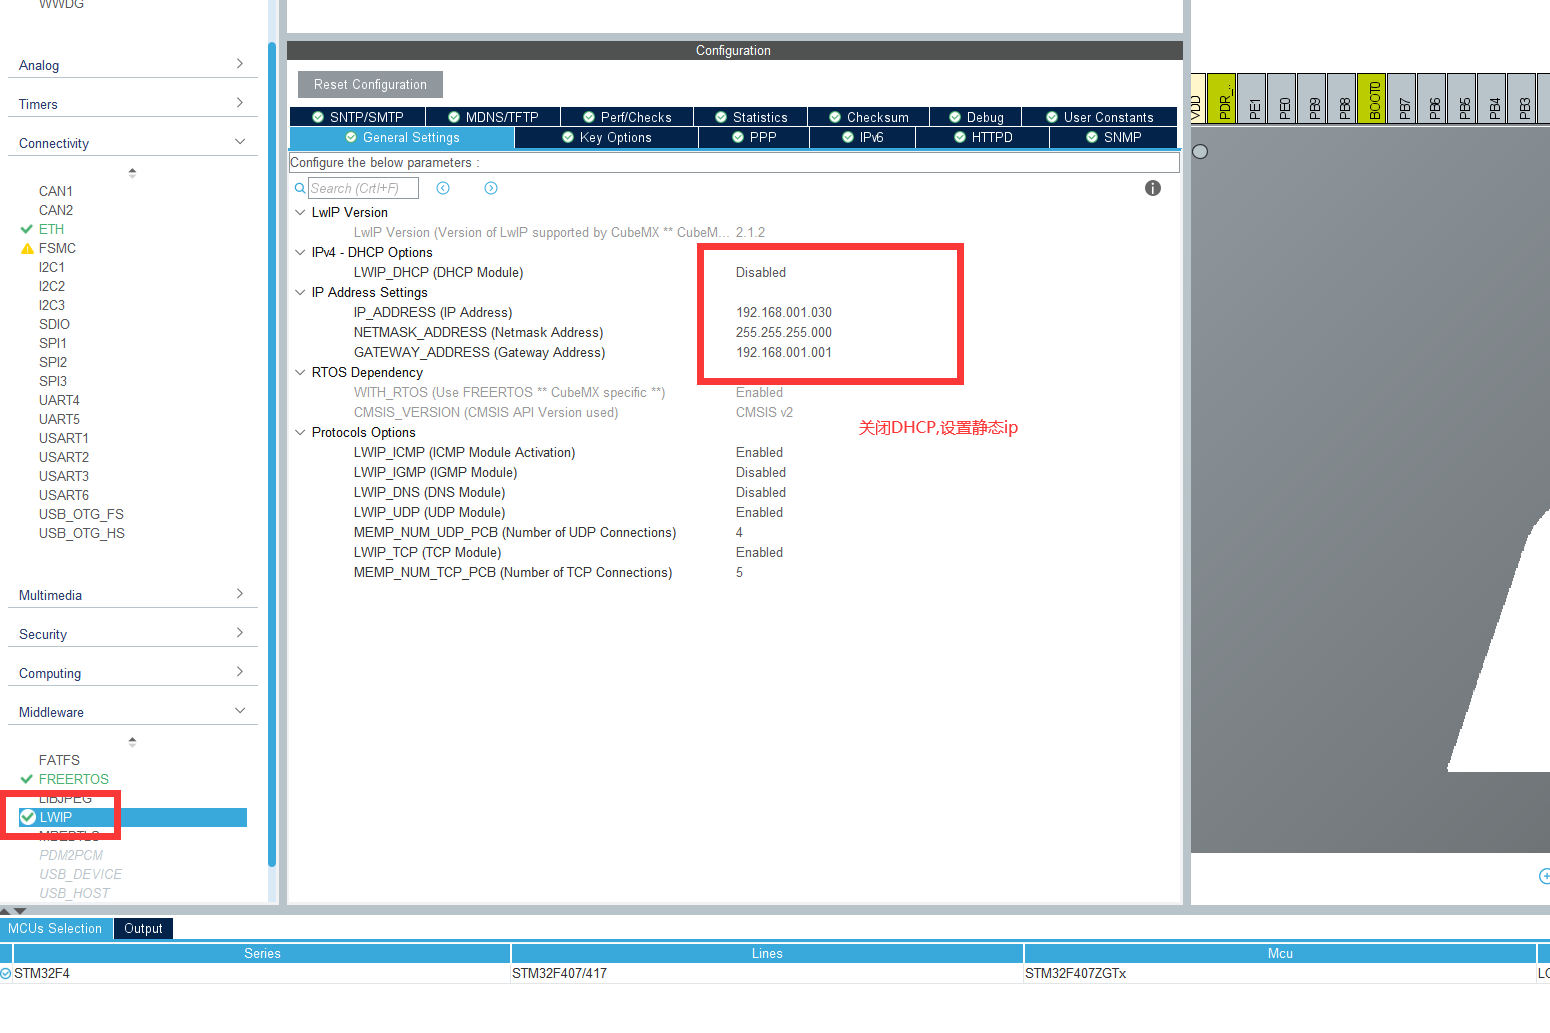The height and width of the screenshot is (1033, 1550).
Task: Select the PDR pin on chip
Action: (1221, 98)
